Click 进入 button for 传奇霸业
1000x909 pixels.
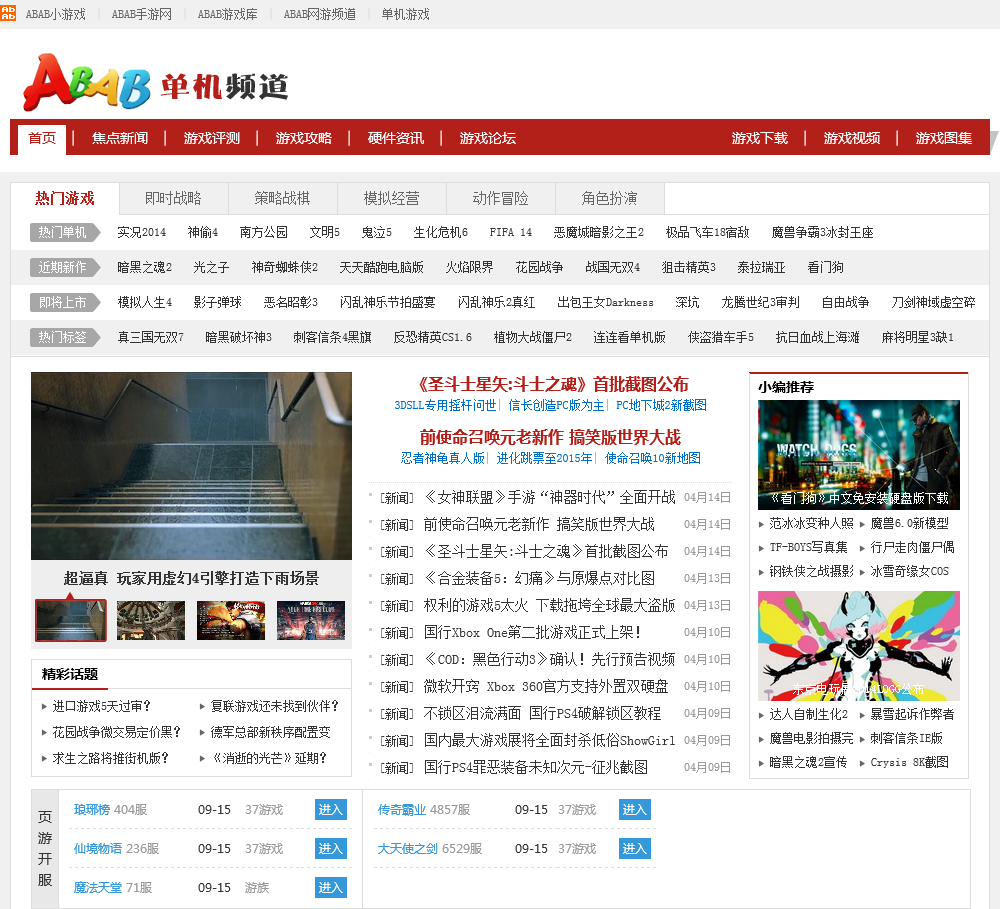634,810
